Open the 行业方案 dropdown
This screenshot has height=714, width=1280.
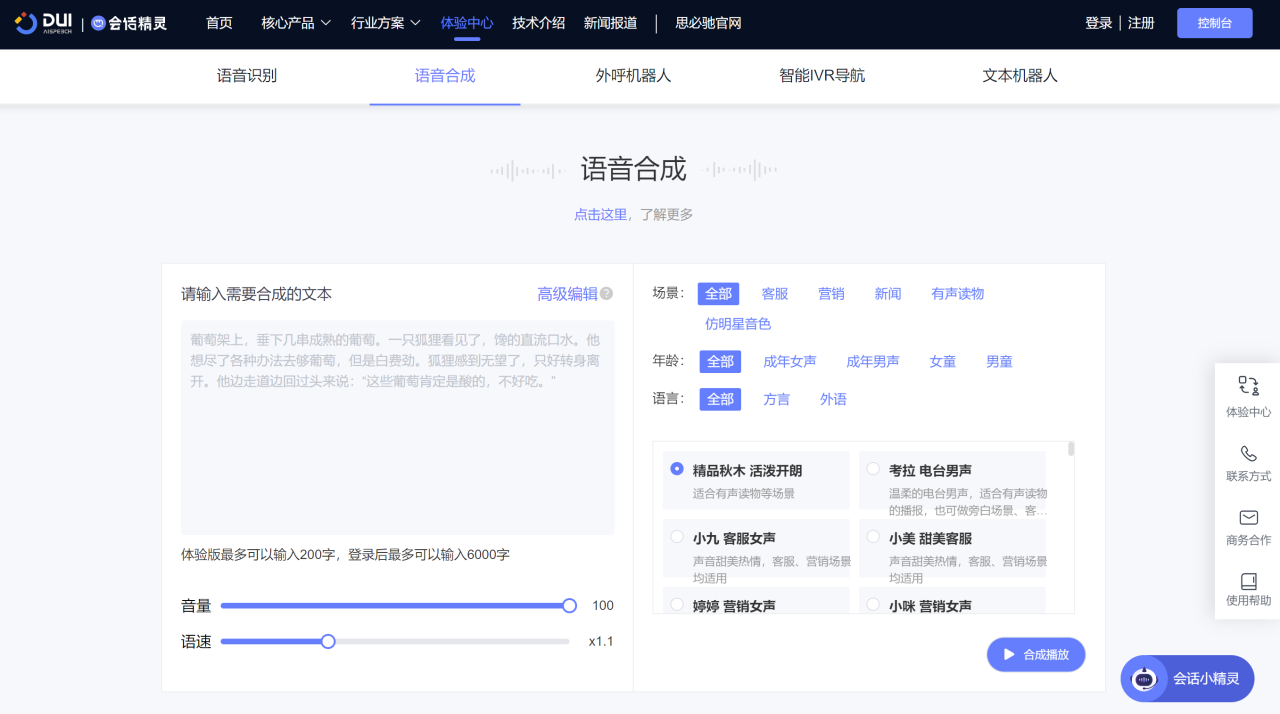pos(385,22)
